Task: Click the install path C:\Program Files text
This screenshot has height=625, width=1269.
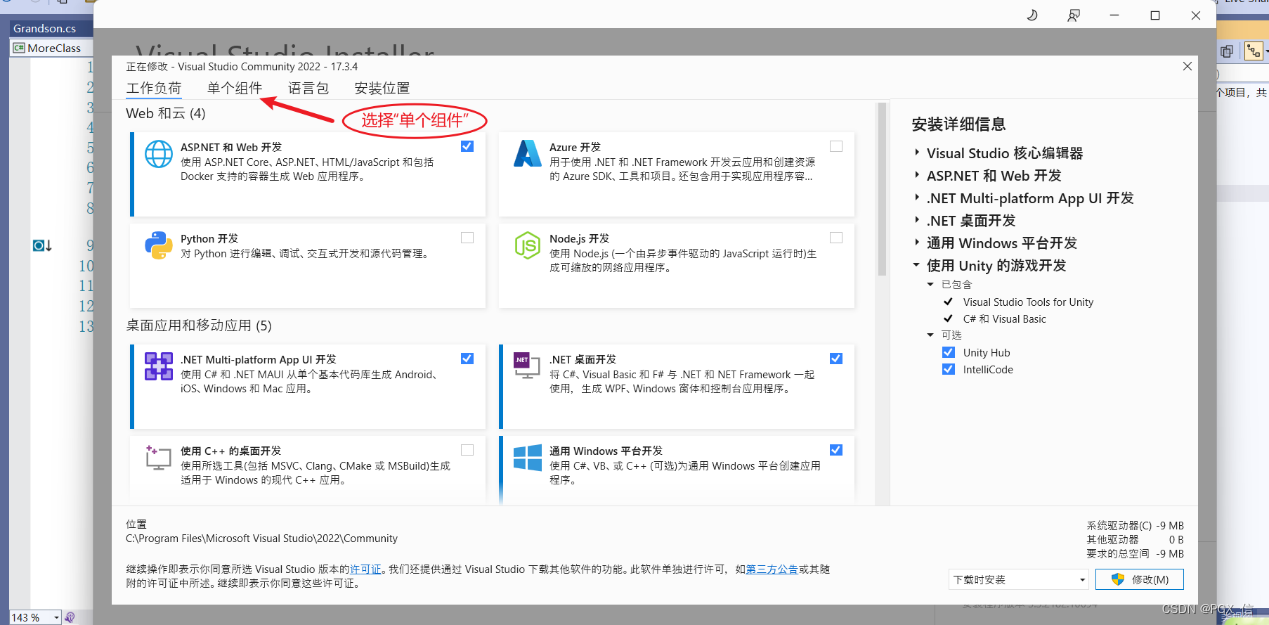Action: [x=262, y=538]
